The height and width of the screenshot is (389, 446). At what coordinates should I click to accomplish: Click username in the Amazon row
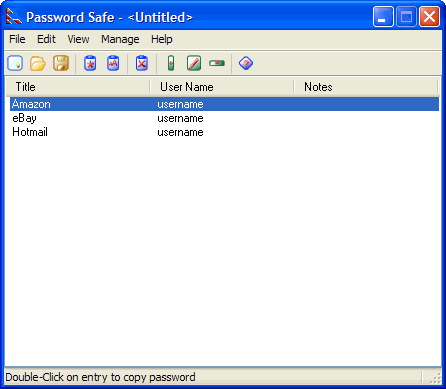(180, 104)
